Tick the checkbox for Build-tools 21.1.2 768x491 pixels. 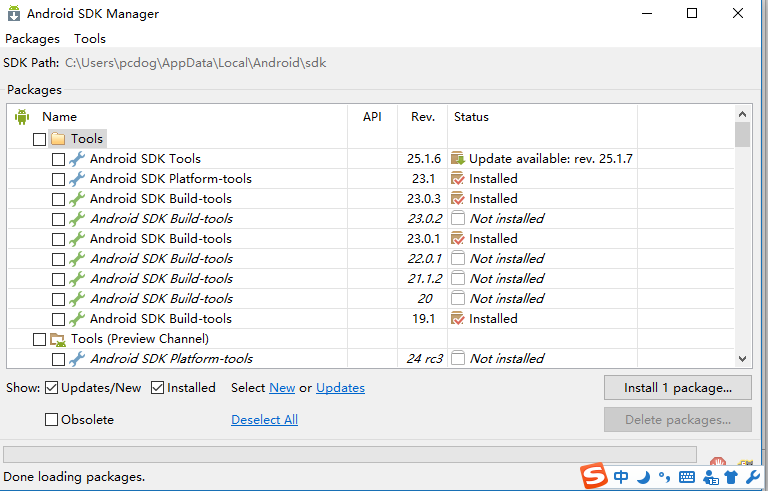click(58, 279)
